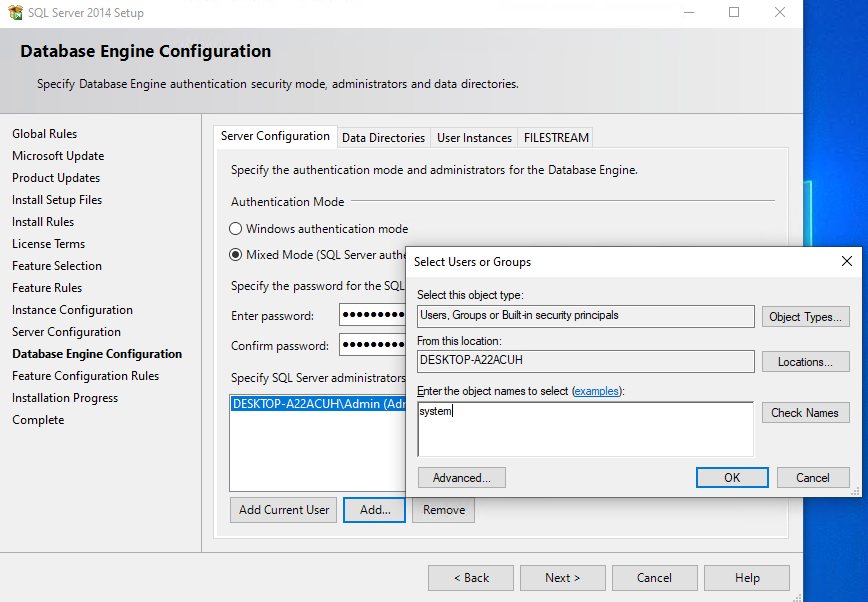
Task: Cancel the SQL Server setup wizard
Action: click(x=654, y=578)
